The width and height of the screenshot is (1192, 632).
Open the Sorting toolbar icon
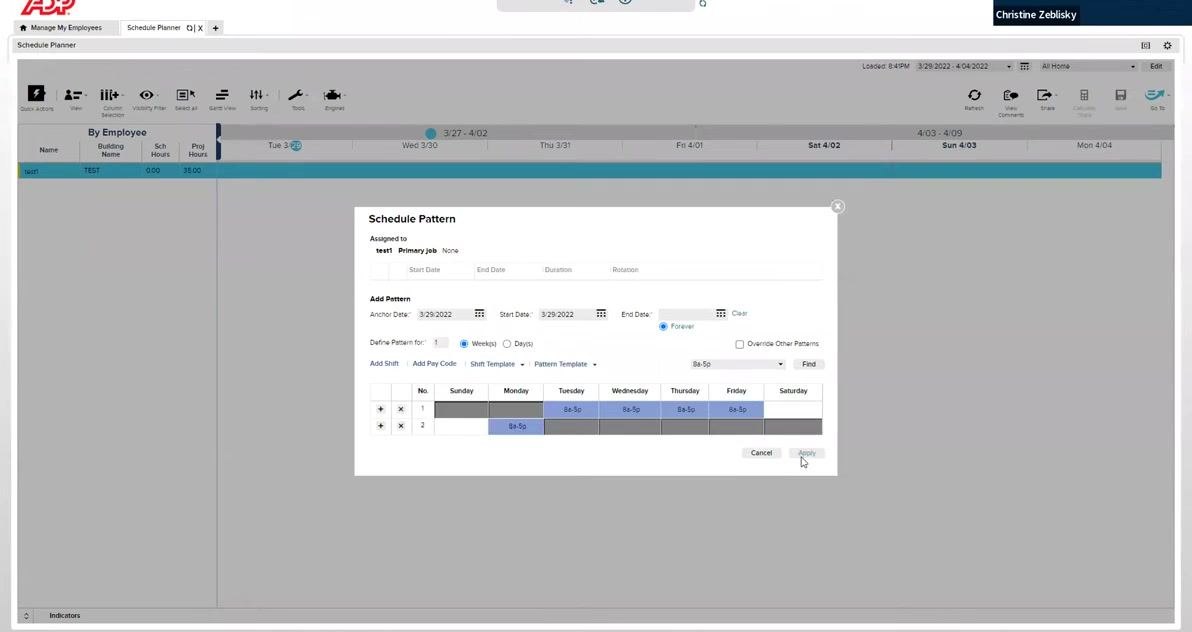pyautogui.click(x=257, y=95)
